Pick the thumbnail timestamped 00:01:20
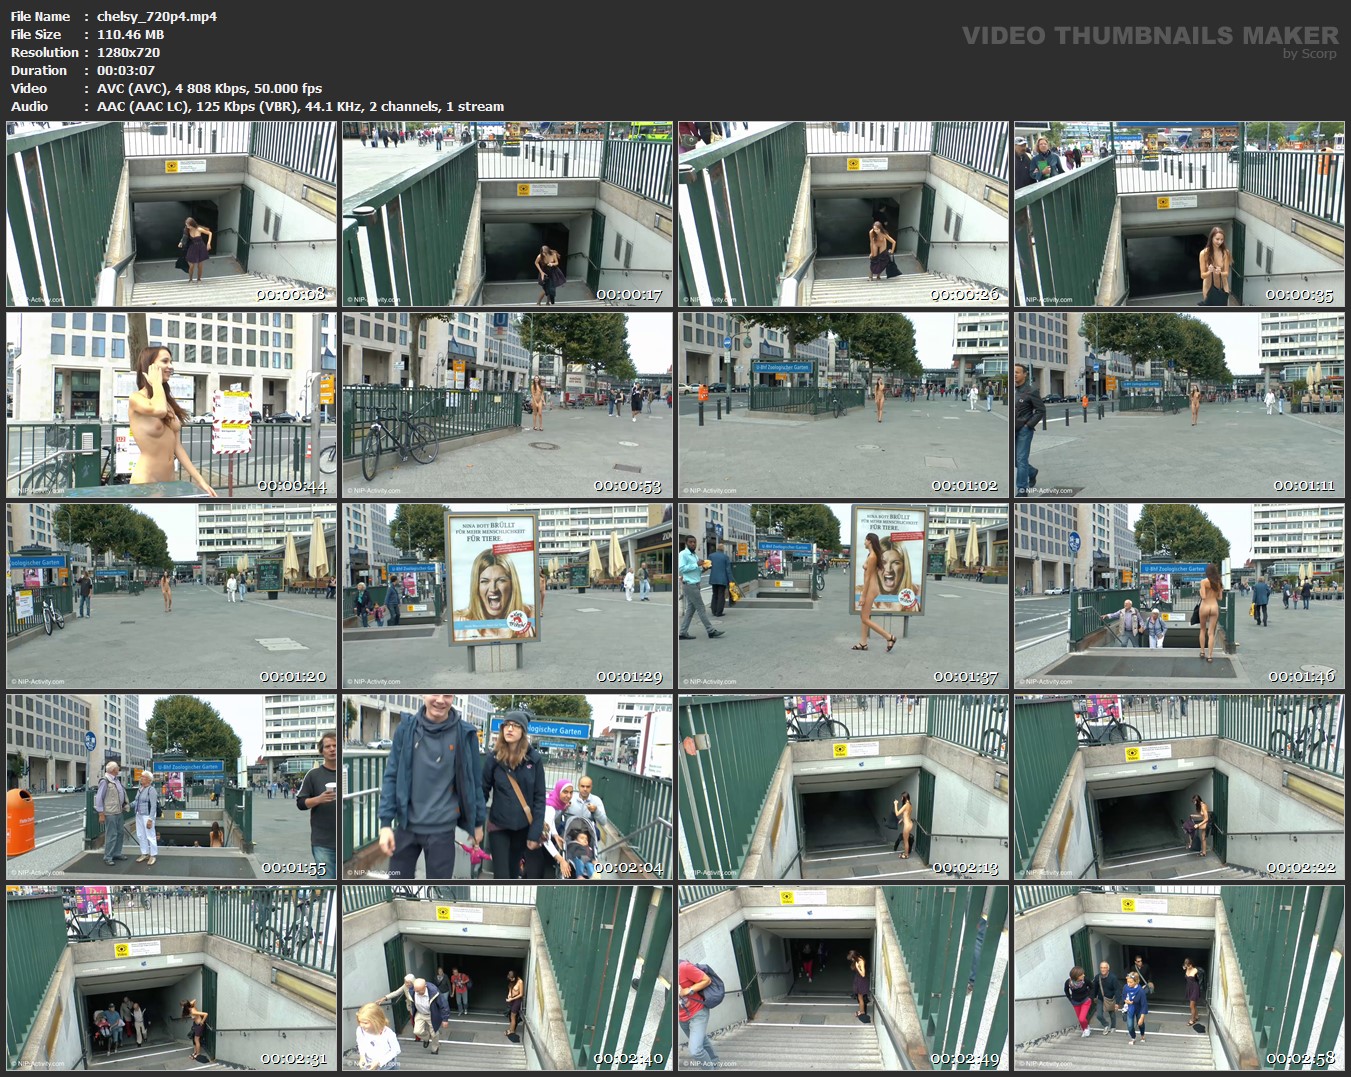This screenshot has width=1351, height=1077. pyautogui.click(x=172, y=596)
